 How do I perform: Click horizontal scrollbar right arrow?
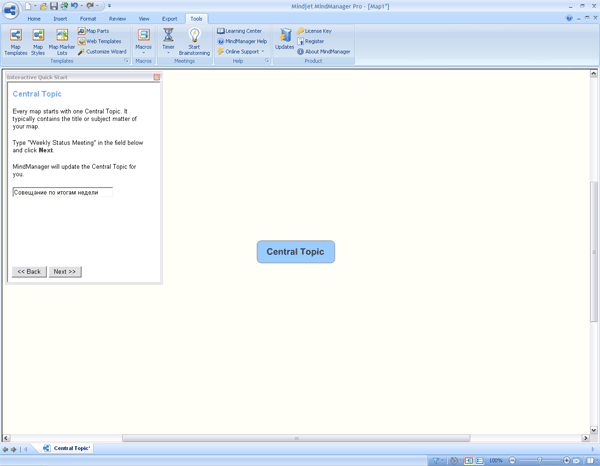(585, 438)
